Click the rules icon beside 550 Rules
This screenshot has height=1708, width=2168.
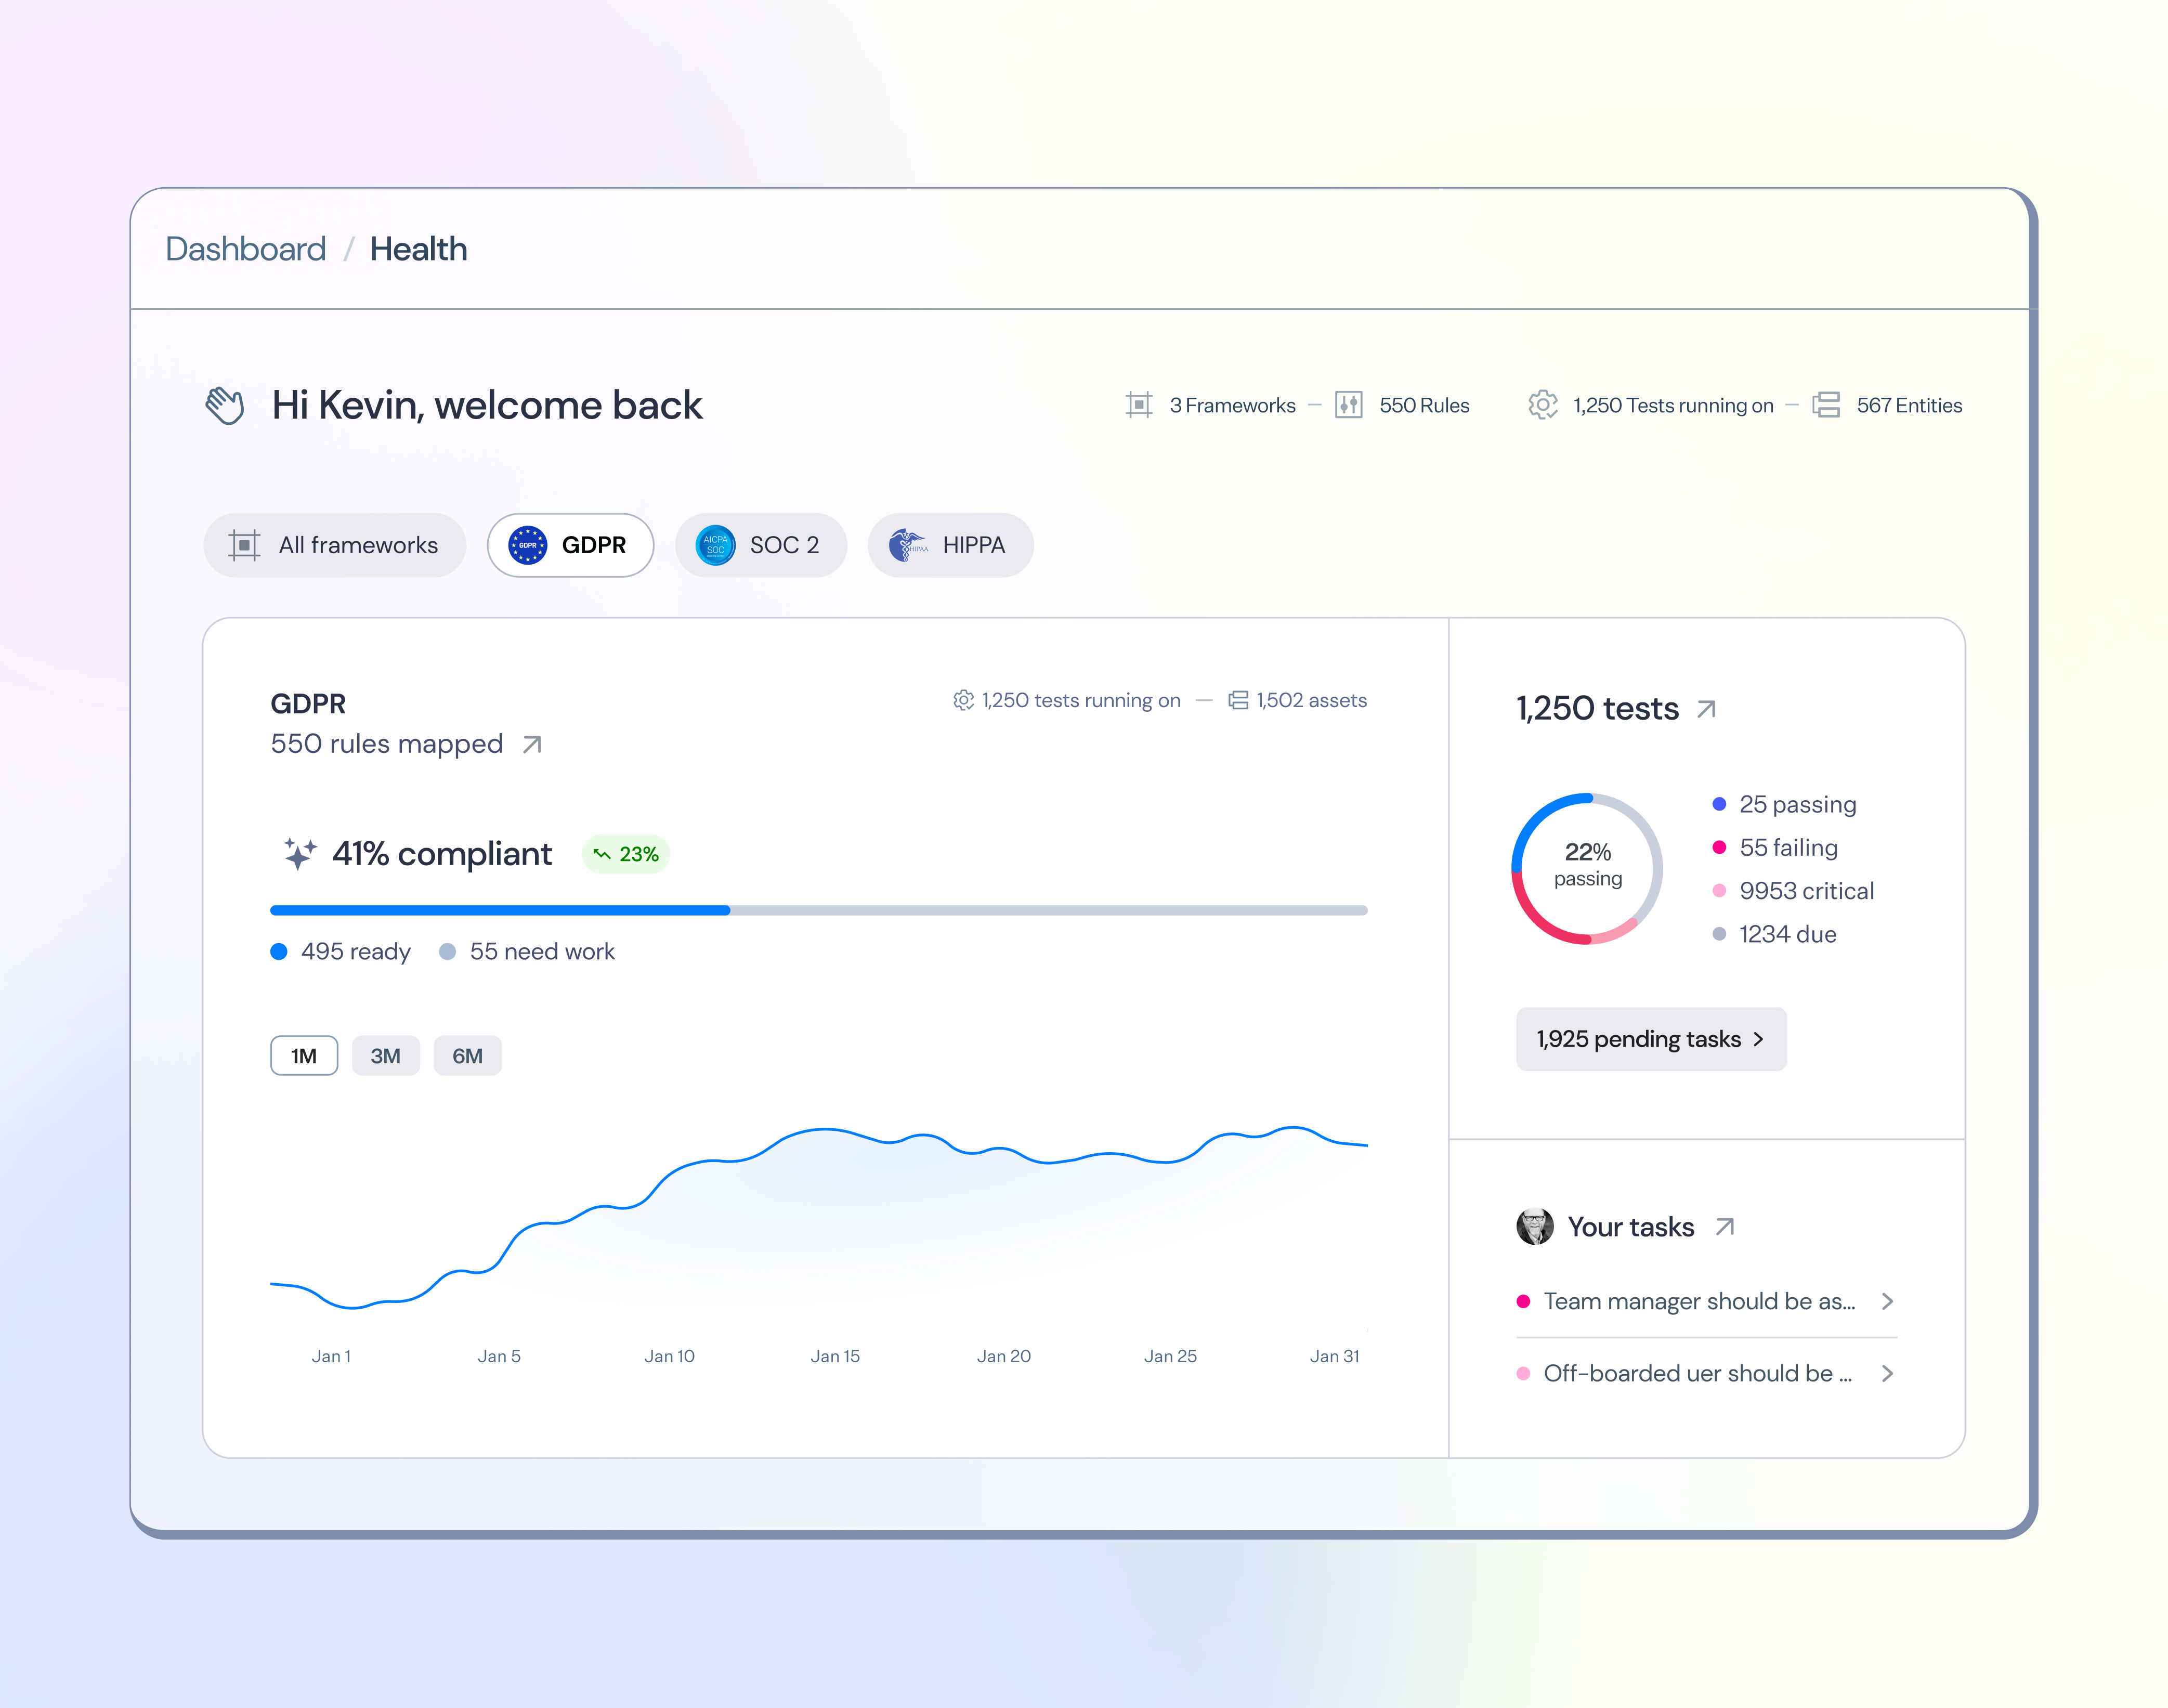[1348, 405]
